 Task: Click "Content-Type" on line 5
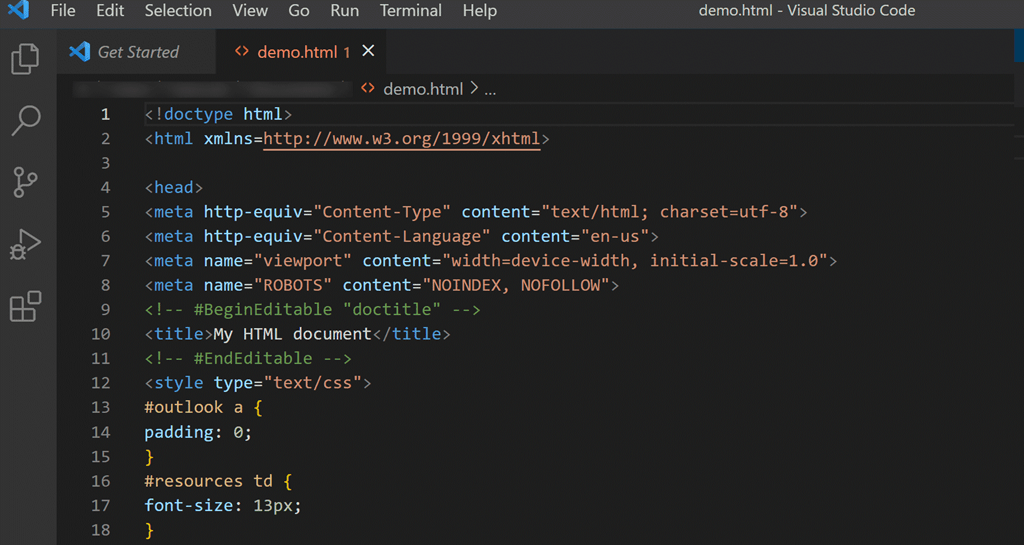[x=382, y=212]
